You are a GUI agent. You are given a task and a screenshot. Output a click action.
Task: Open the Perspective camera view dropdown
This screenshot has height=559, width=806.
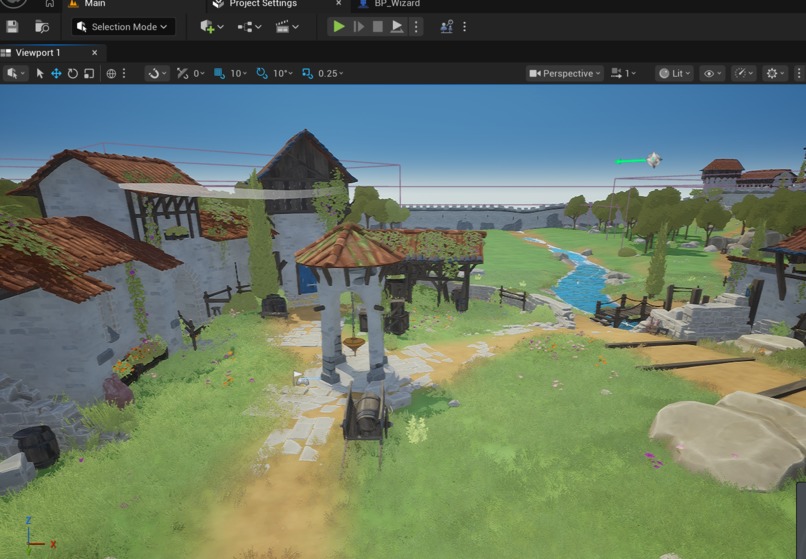tap(564, 74)
